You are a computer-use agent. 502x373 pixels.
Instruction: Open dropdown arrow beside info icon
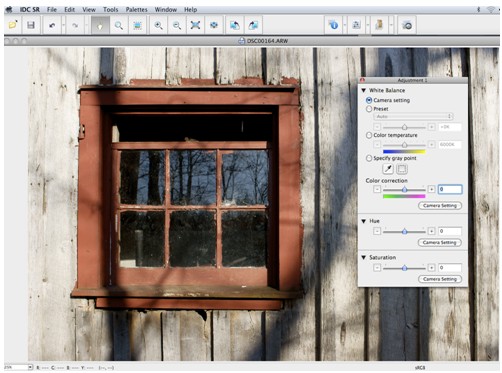click(345, 25)
